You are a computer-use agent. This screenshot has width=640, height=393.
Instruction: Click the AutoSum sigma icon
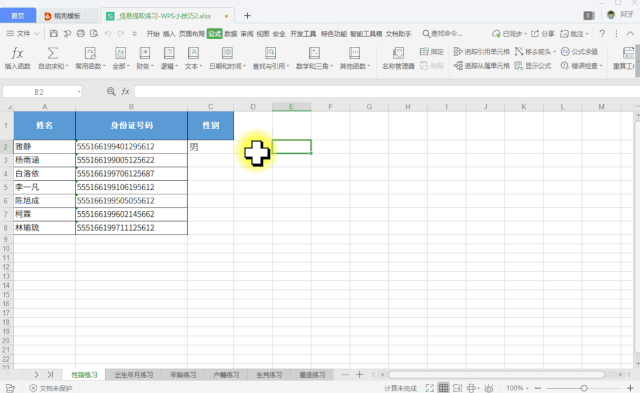[53, 53]
